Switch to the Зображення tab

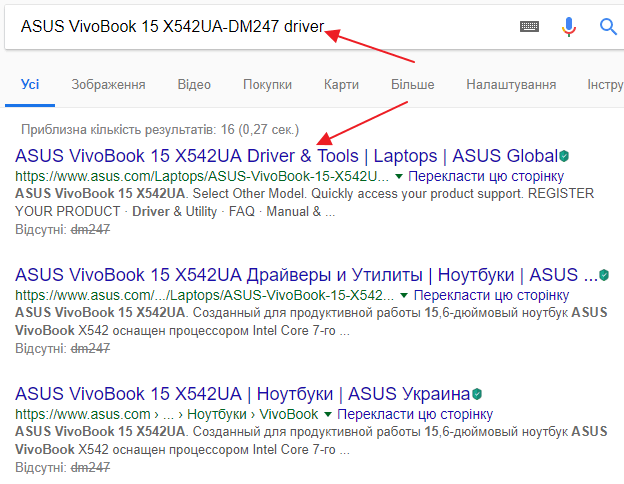pyautogui.click(x=108, y=85)
